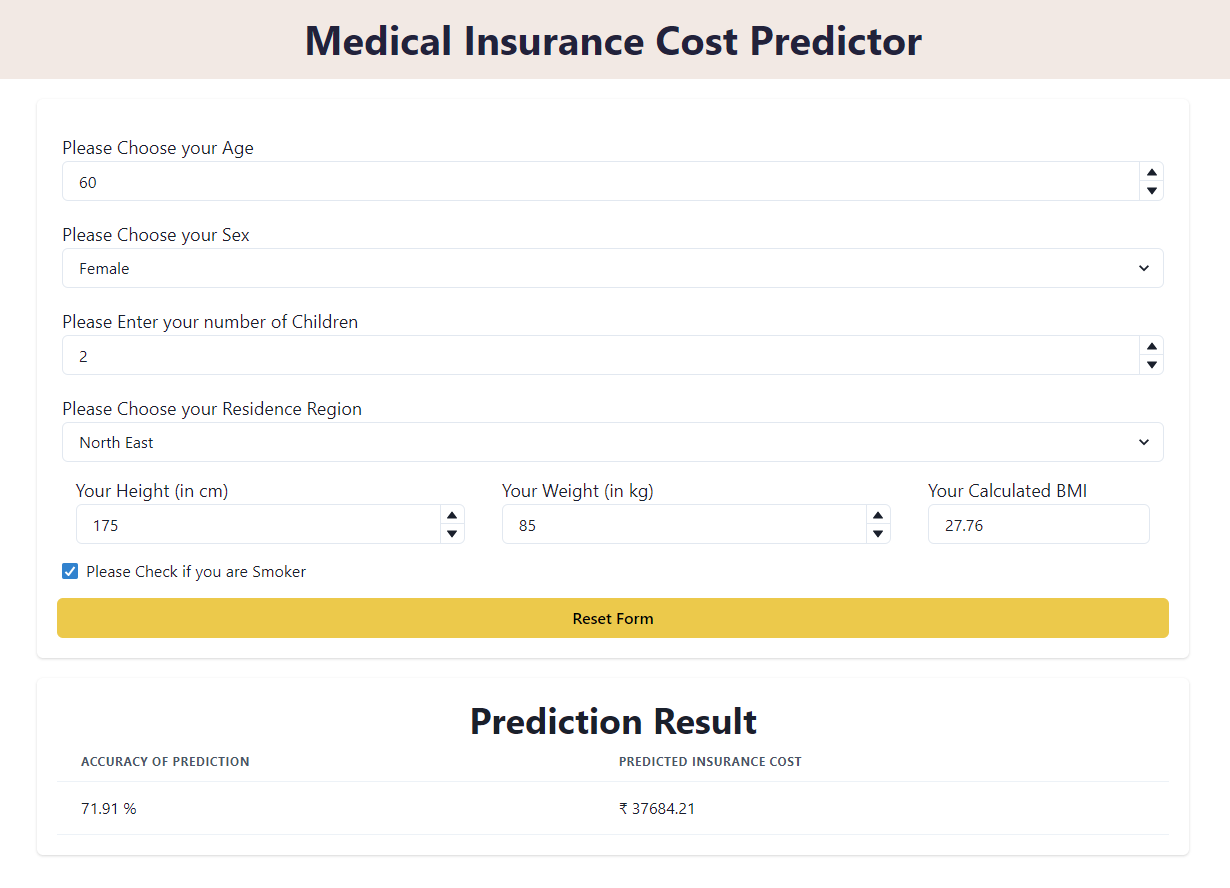This screenshot has height=888, width=1230.
Task: Increase number of Children with the stepper
Action: coord(1151,347)
